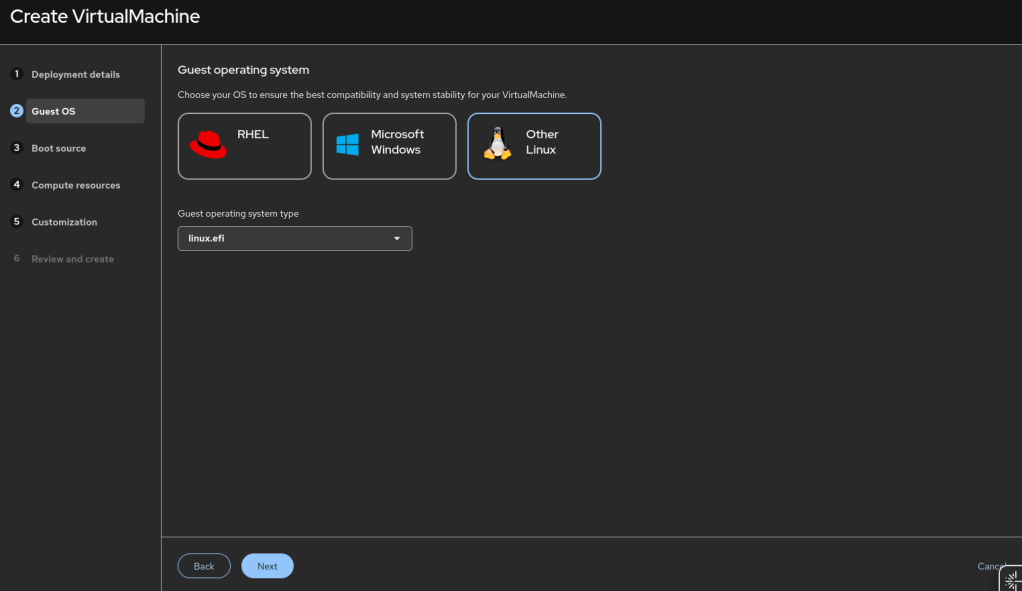Proceed with the Next button
The image size is (1022, 591).
coord(267,566)
